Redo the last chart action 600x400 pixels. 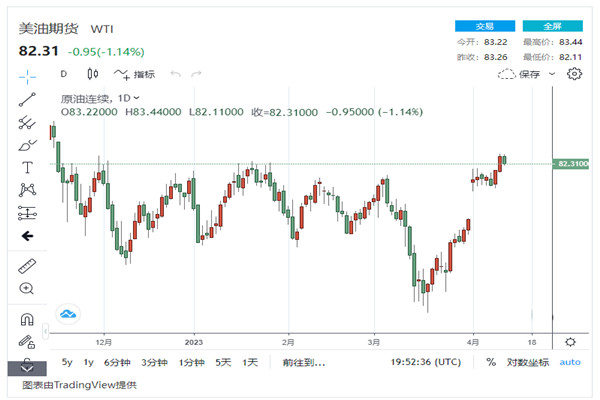pyautogui.click(x=196, y=73)
